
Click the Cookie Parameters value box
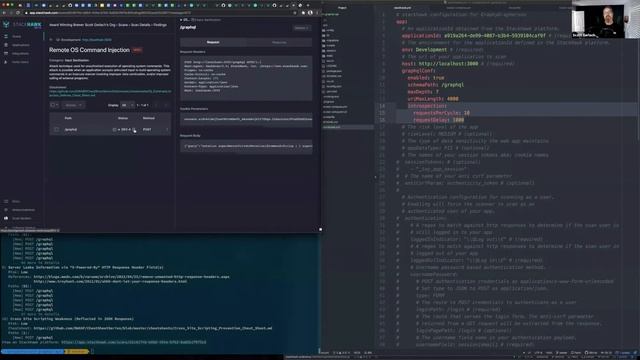click(x=246, y=119)
